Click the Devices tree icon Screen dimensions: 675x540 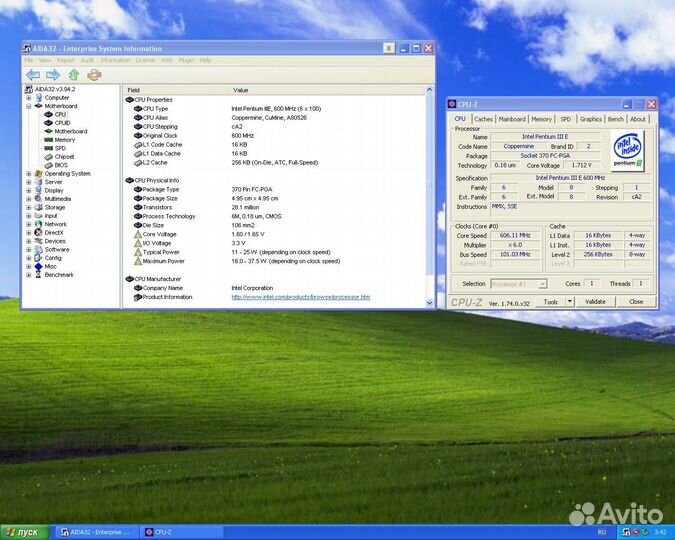39,241
